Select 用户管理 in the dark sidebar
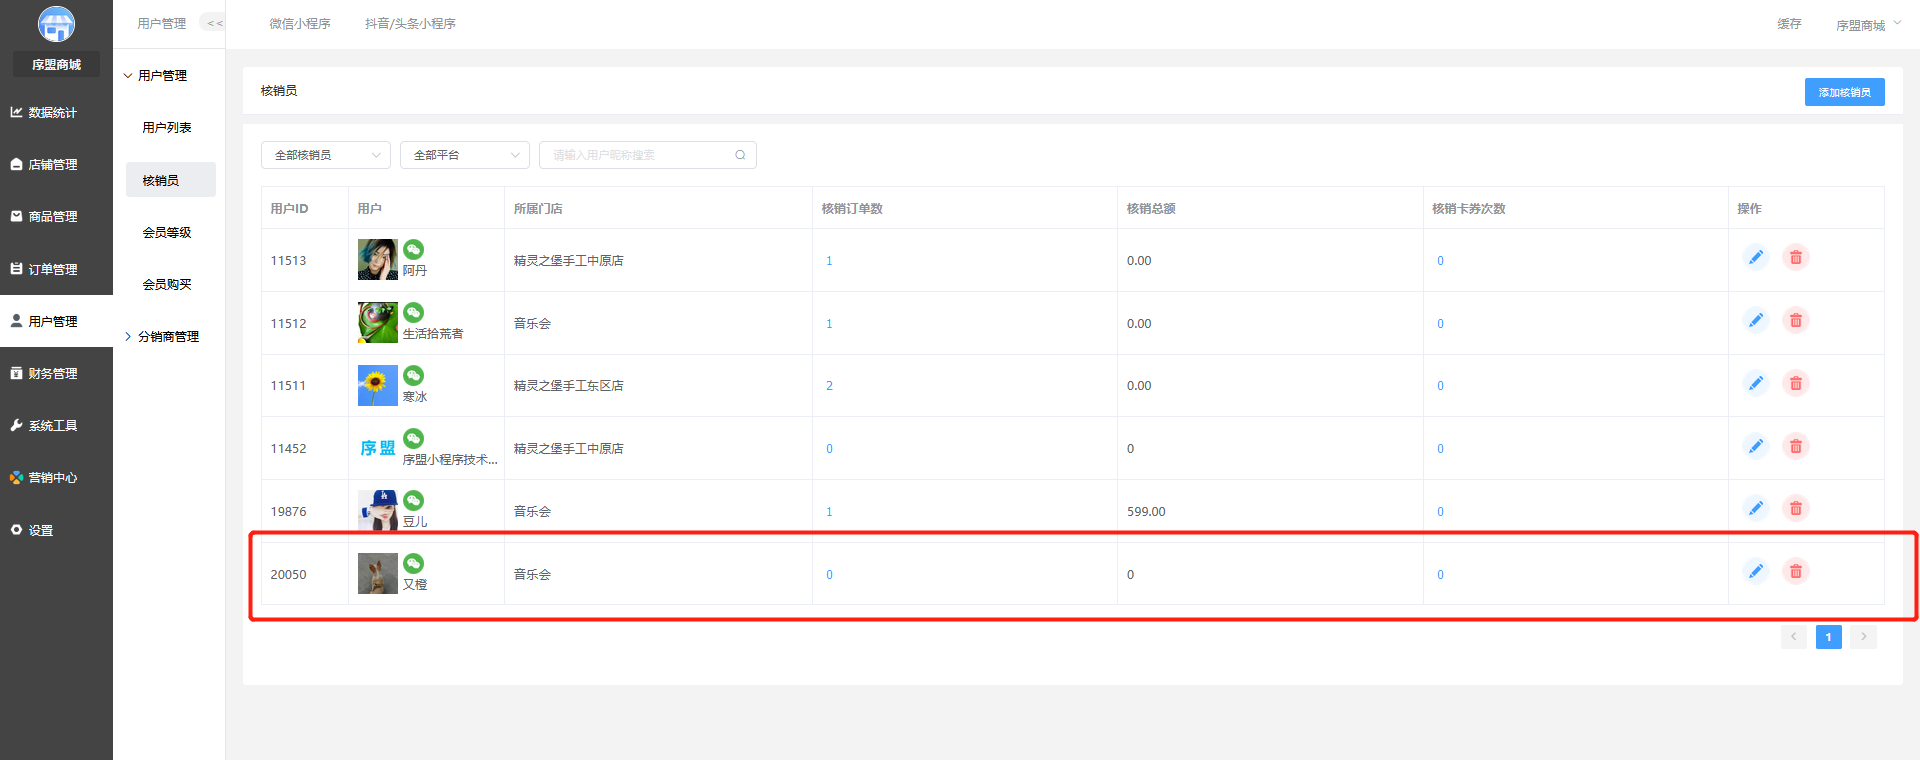 point(56,322)
